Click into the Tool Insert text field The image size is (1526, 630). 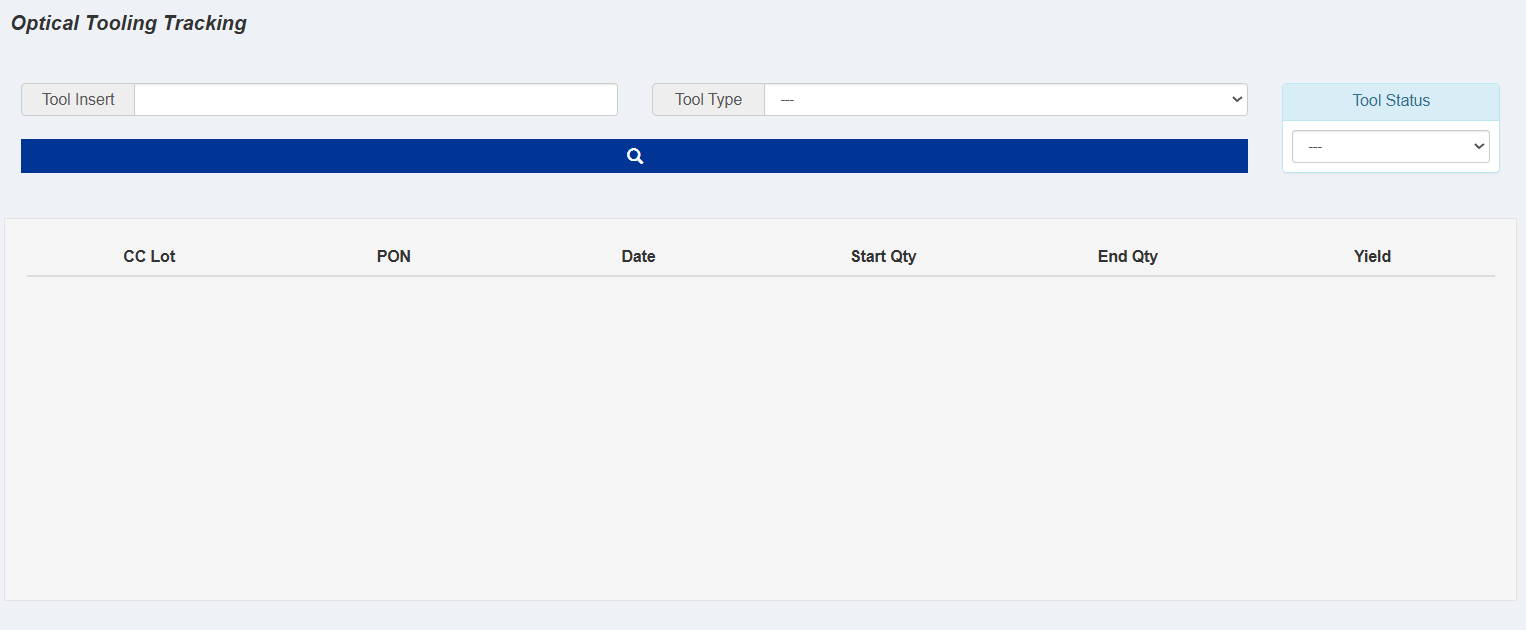click(x=375, y=100)
